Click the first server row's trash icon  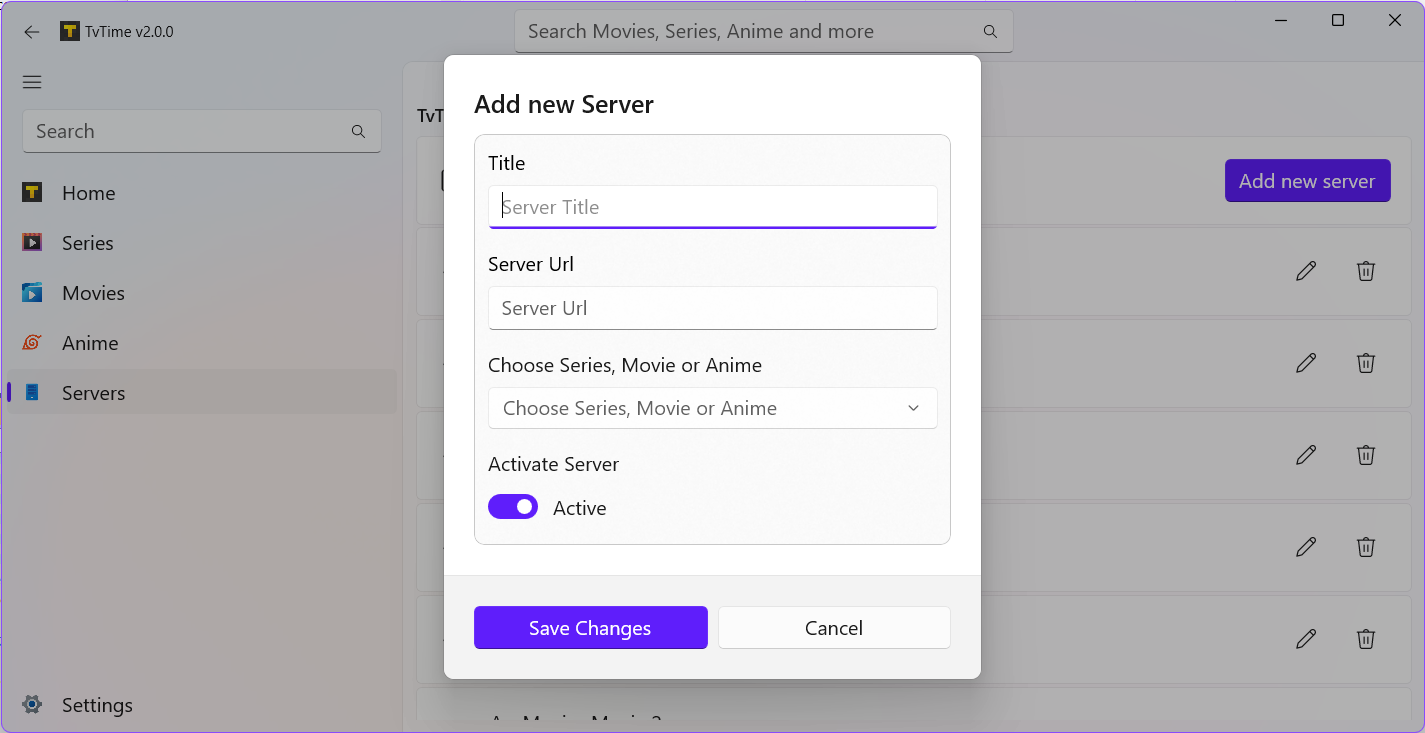(1366, 270)
